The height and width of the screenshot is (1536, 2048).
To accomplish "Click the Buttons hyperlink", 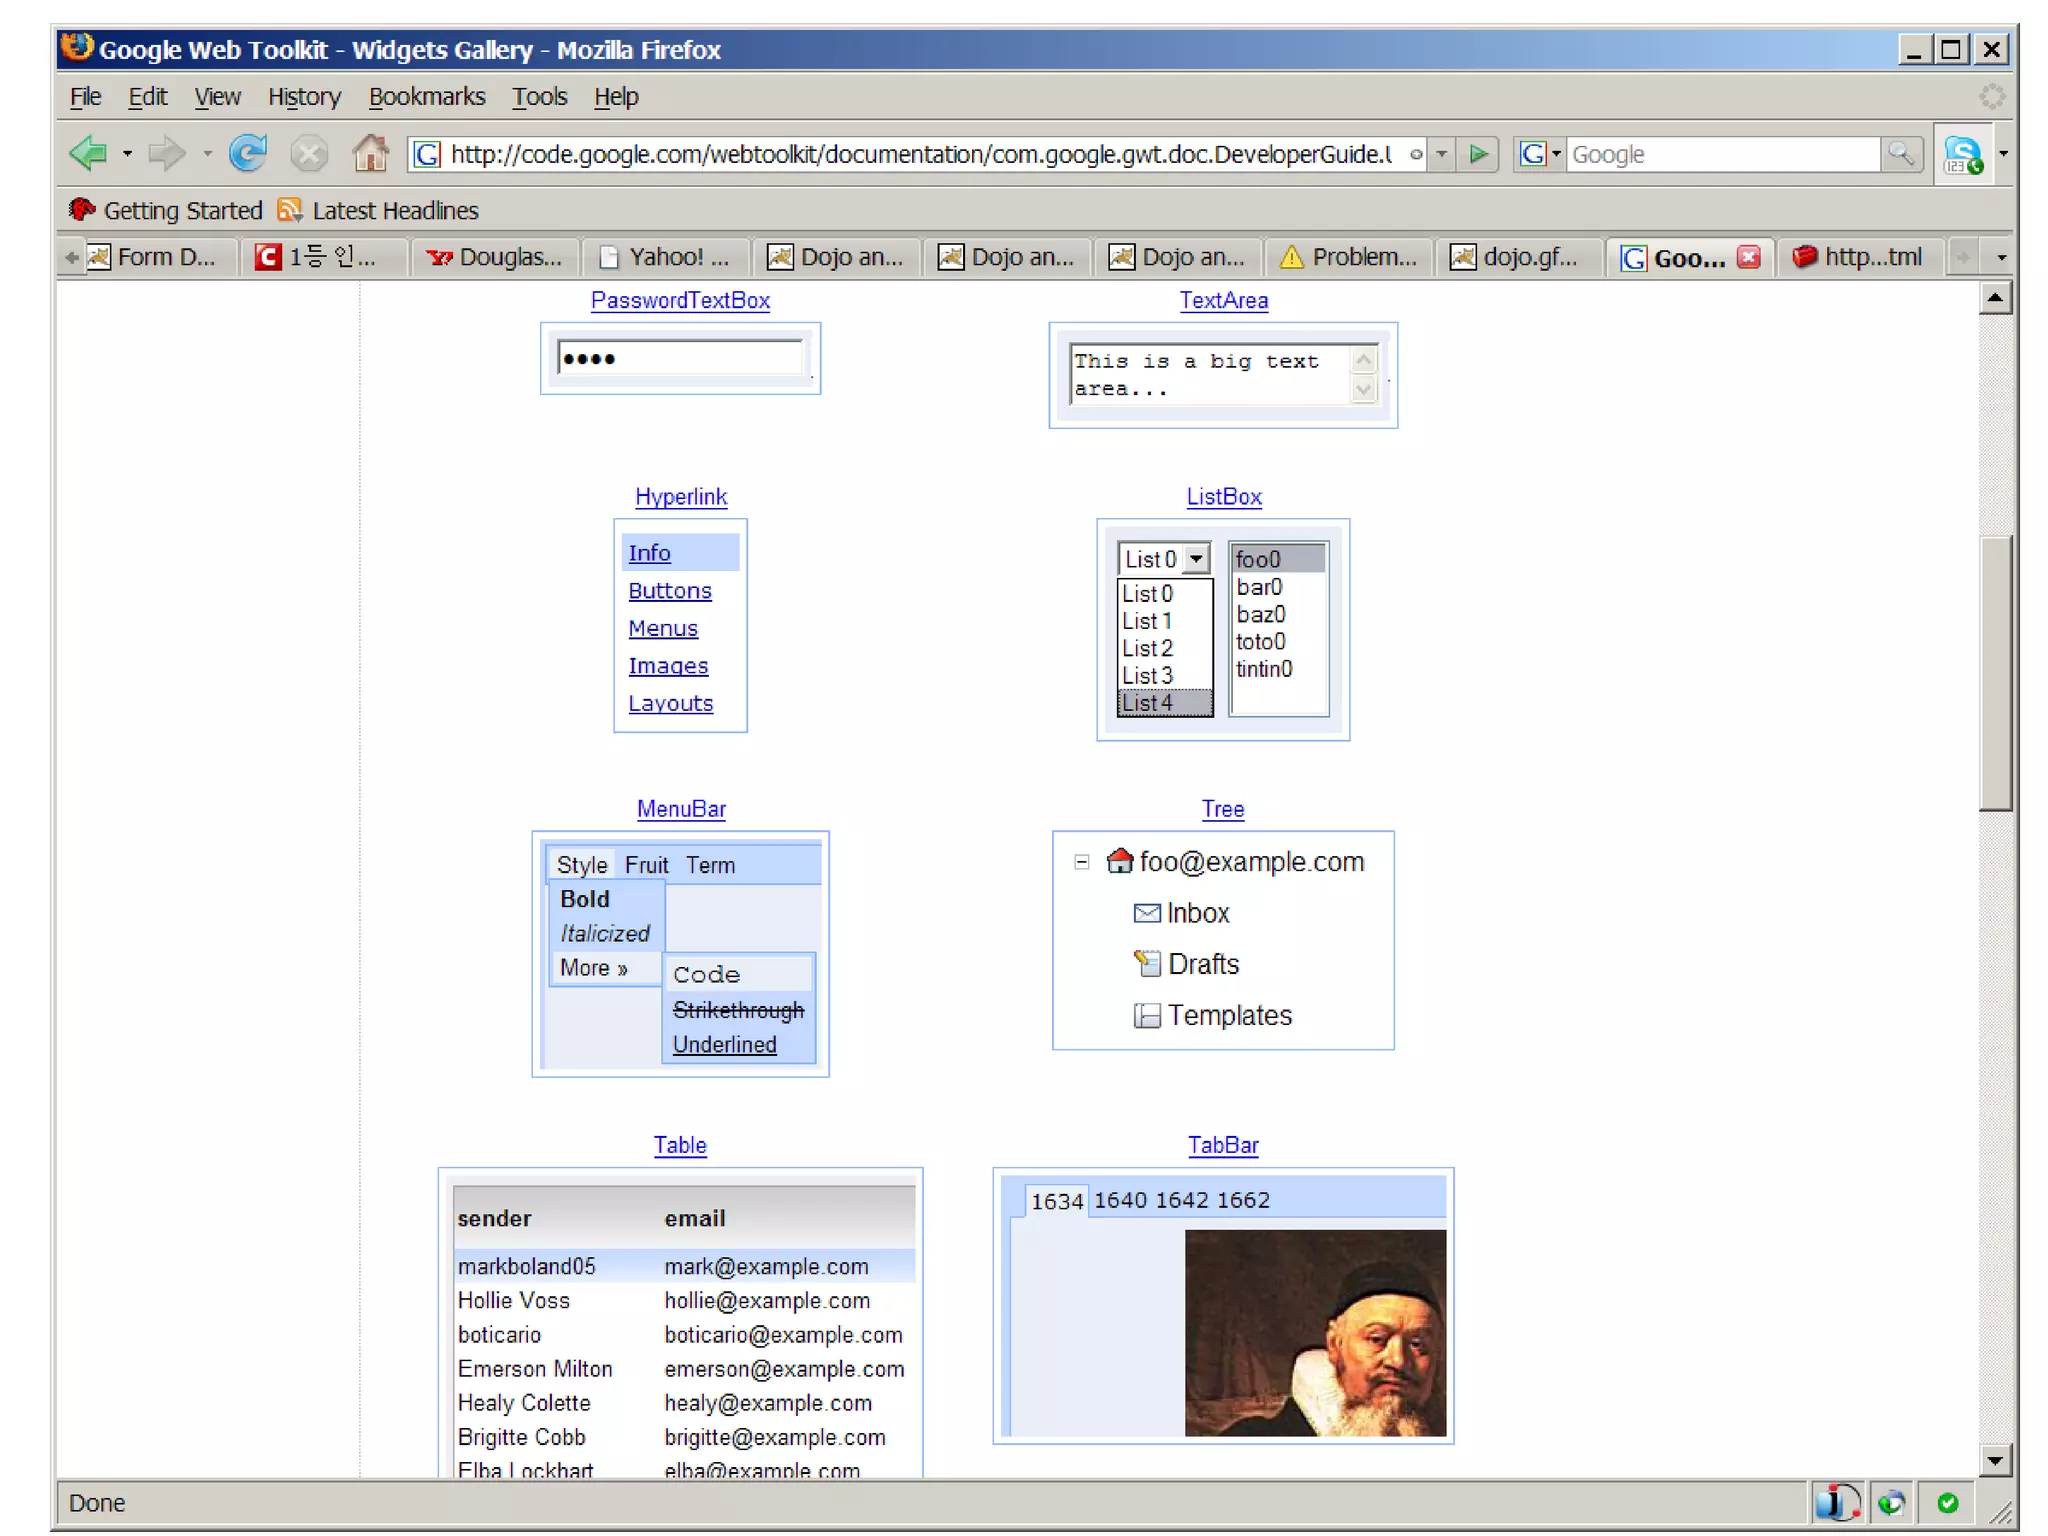I will coord(669,591).
